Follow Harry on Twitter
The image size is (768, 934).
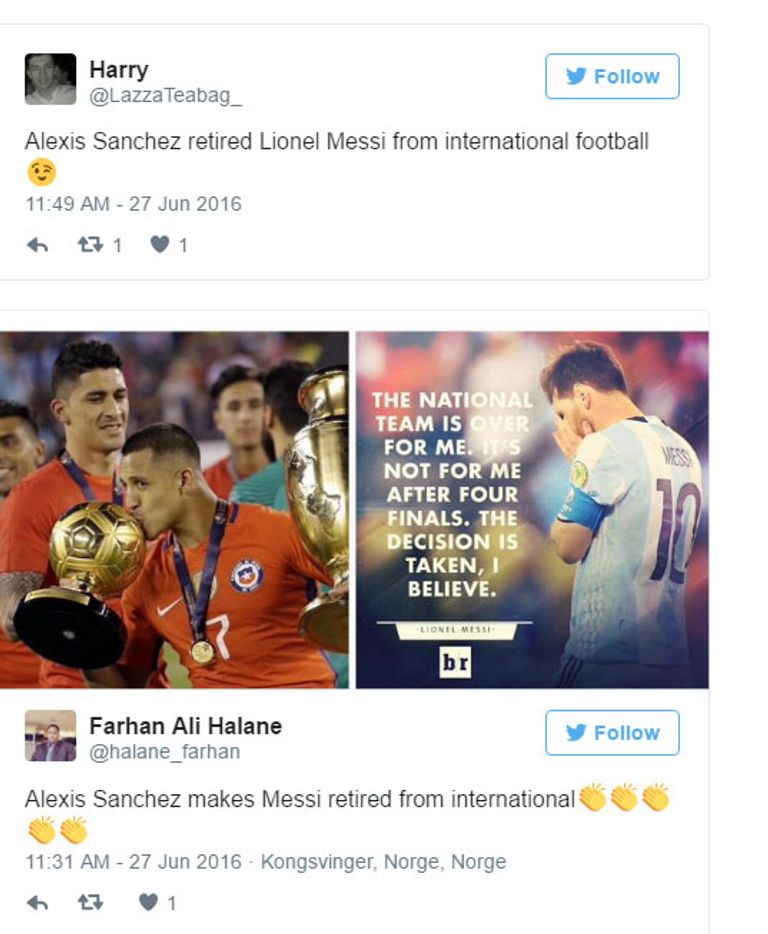click(612, 77)
